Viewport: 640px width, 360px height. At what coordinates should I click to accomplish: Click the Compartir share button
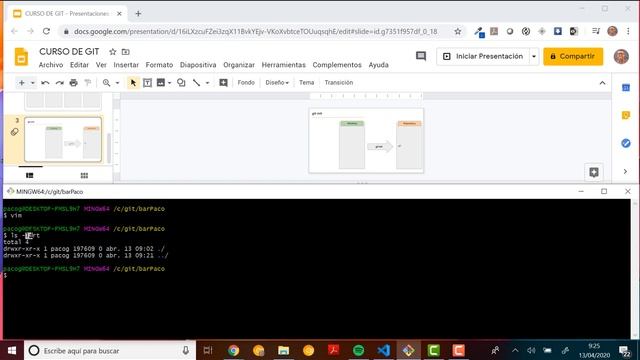click(573, 56)
